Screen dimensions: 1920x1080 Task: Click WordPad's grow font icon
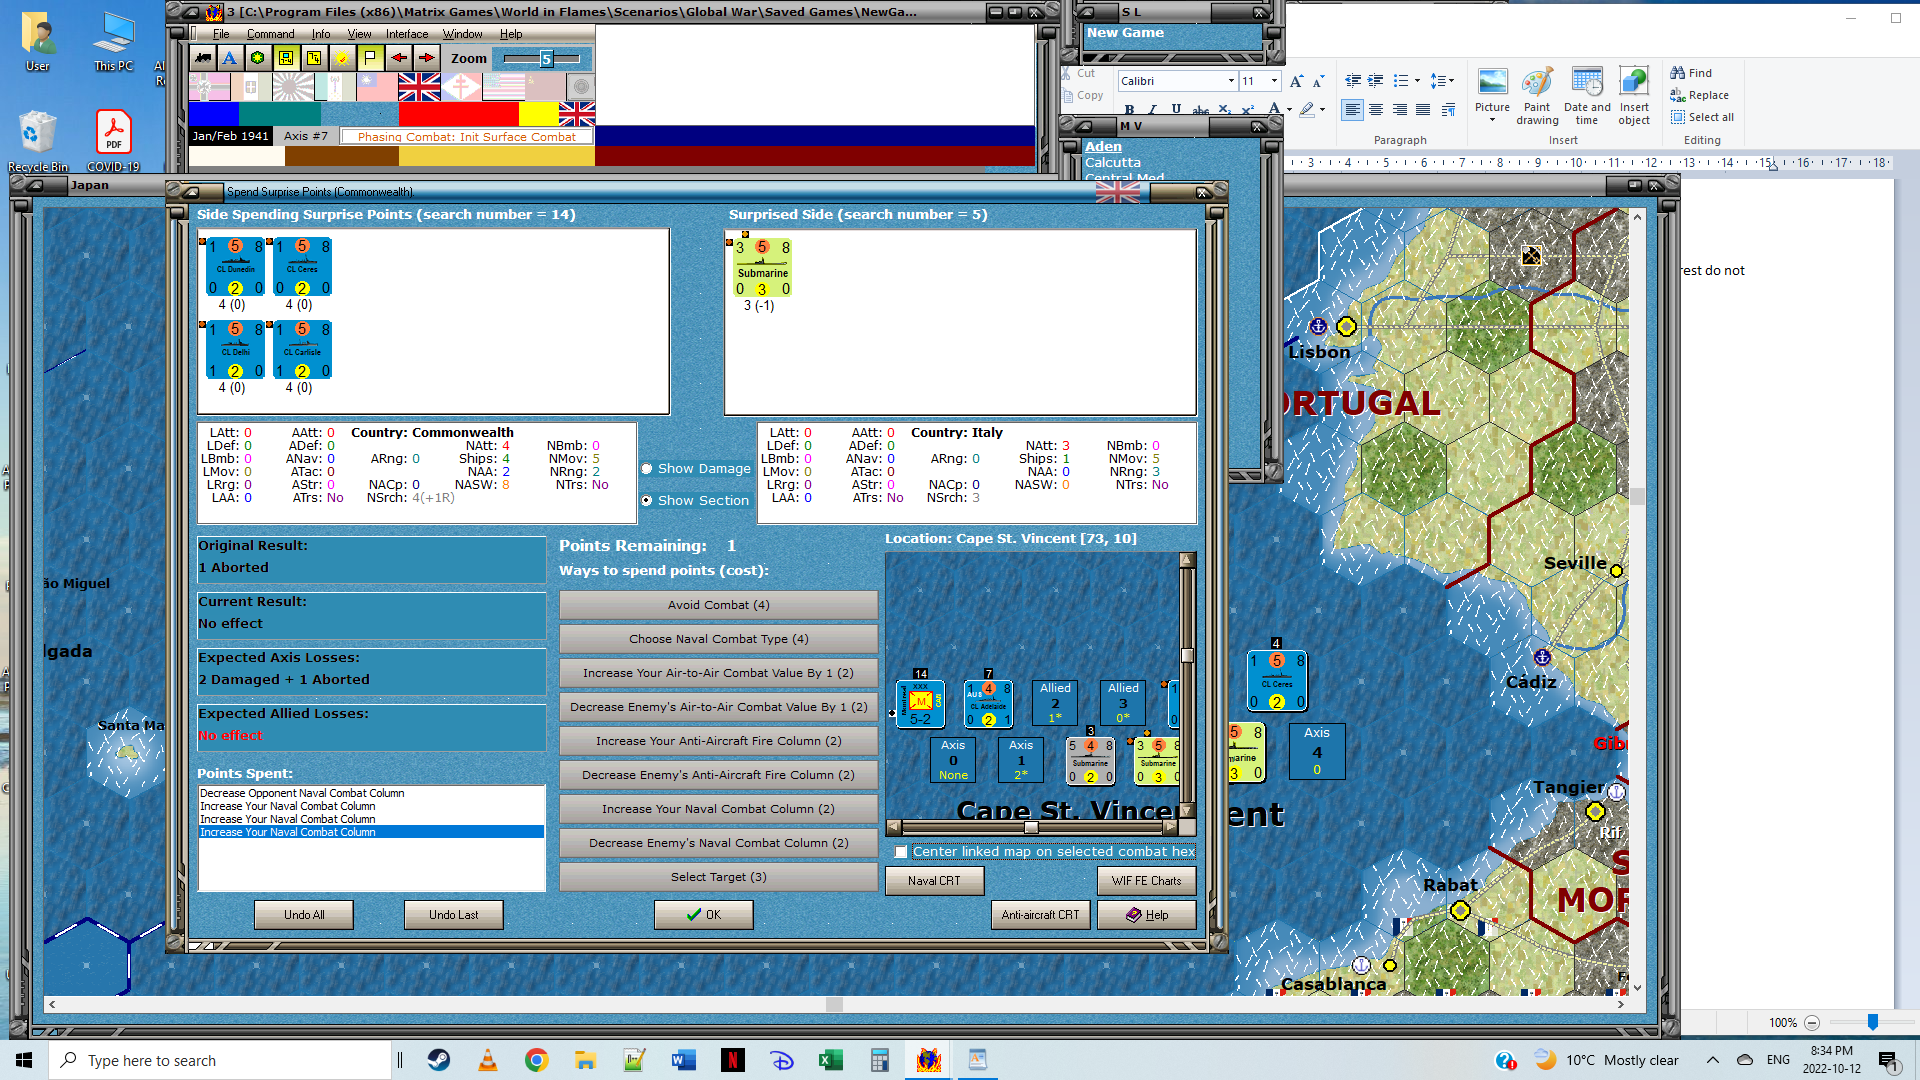[x=1297, y=81]
